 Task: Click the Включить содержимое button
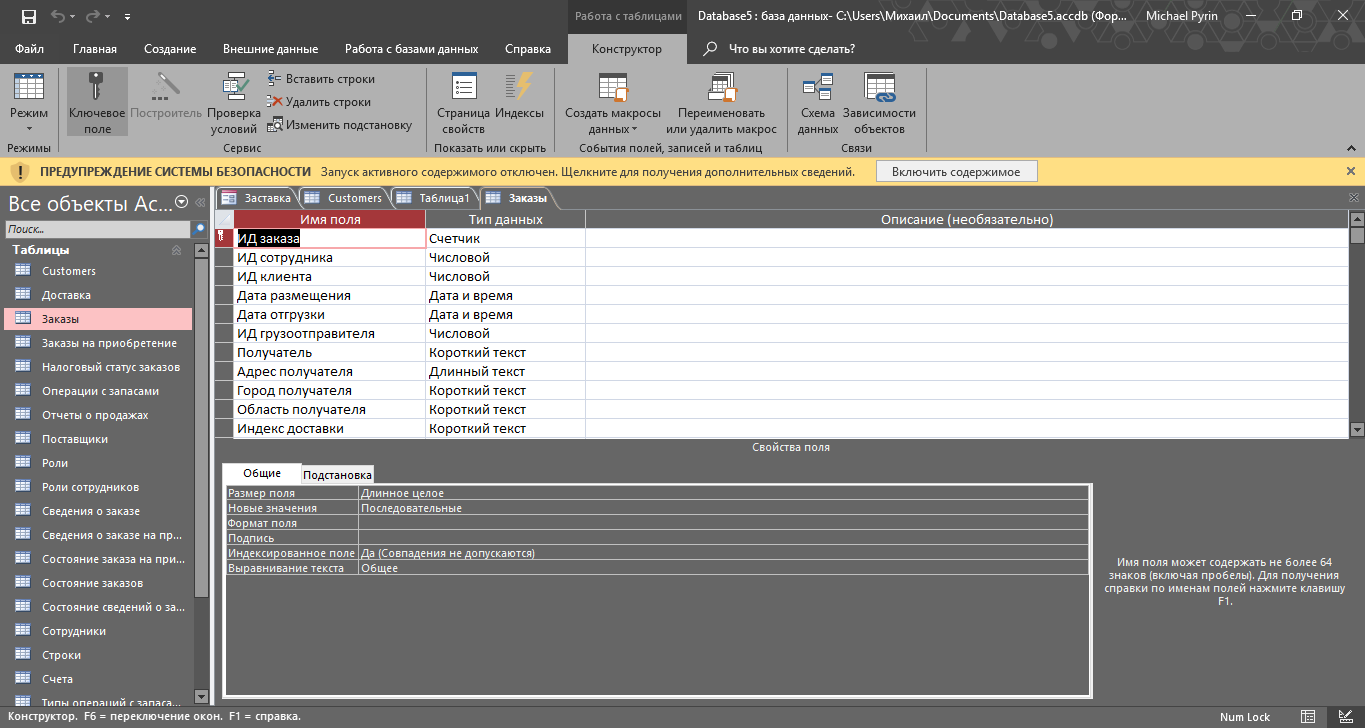coord(955,172)
